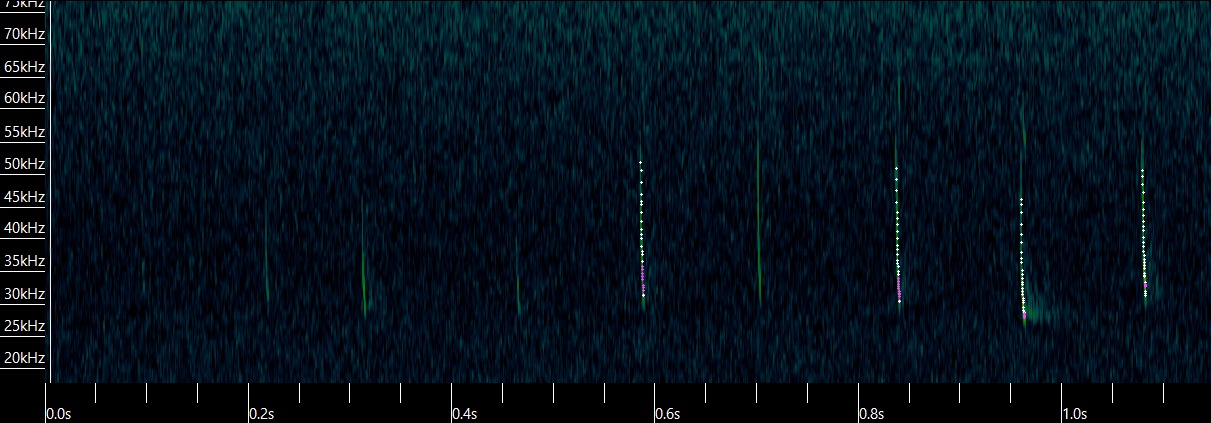Click the 0.4s time axis marker
The image size is (1211, 423).
point(465,413)
